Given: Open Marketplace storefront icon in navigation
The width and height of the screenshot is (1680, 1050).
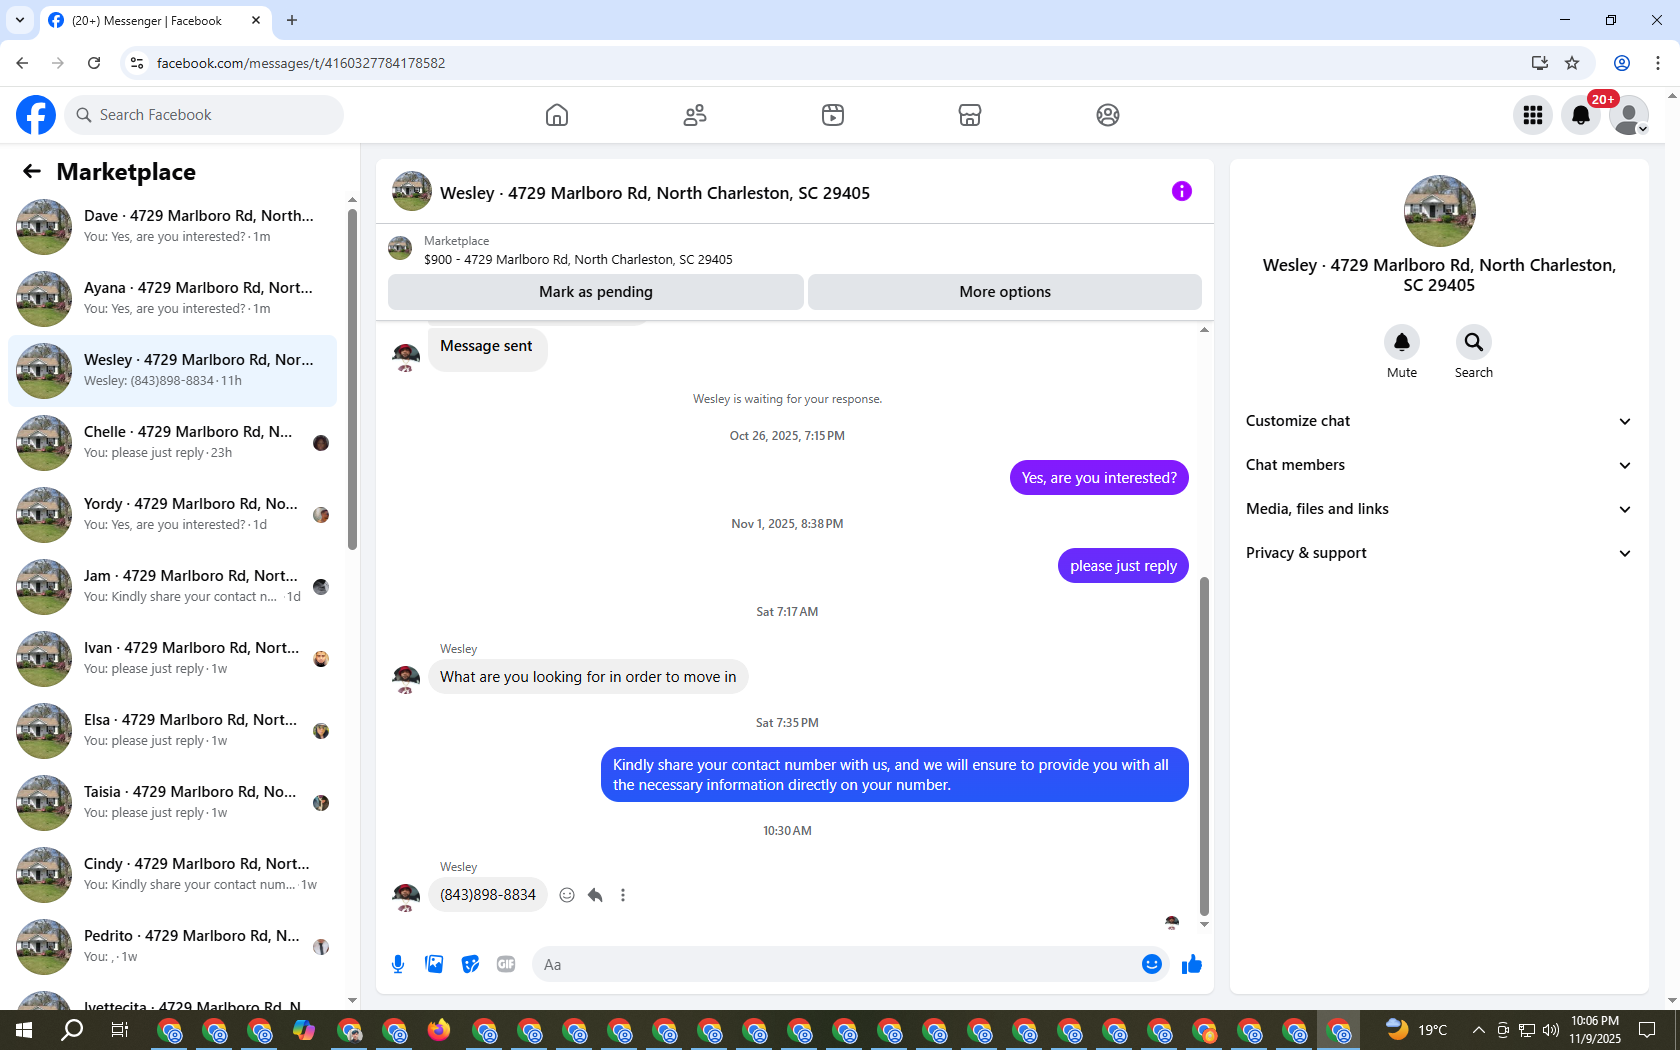Looking at the screenshot, I should coord(970,115).
